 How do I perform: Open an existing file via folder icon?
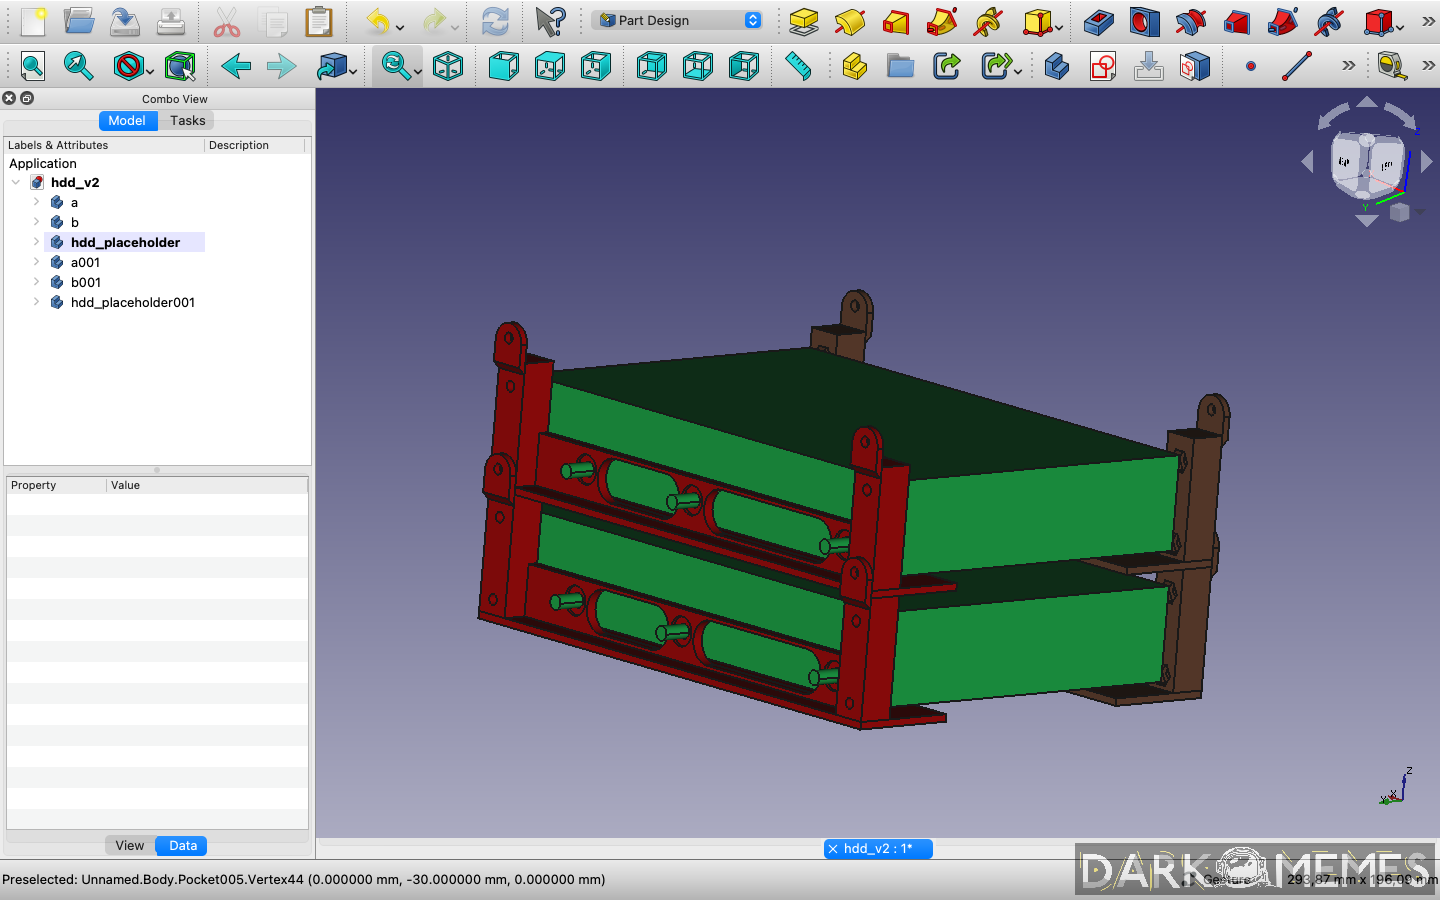point(79,21)
